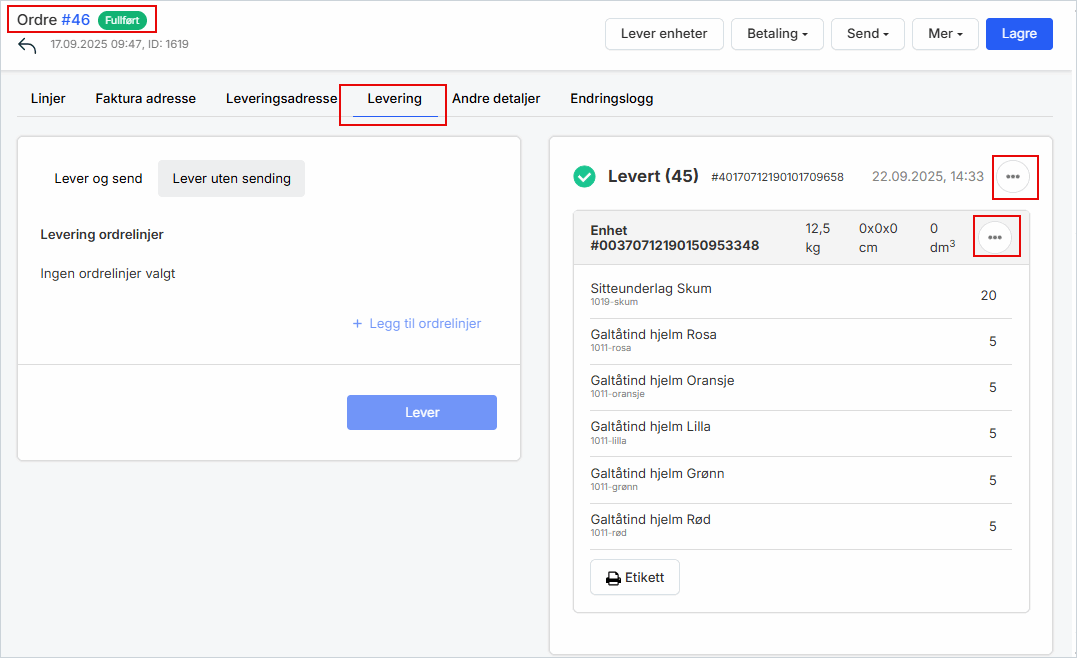Expand the Mer dropdown menu
The height and width of the screenshot is (658, 1077).
(944, 33)
